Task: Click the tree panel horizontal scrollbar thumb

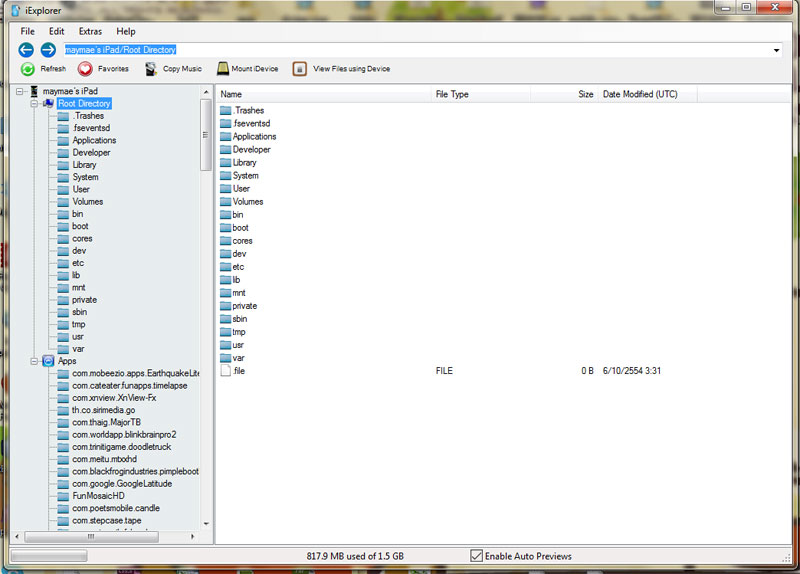Action: pos(91,537)
